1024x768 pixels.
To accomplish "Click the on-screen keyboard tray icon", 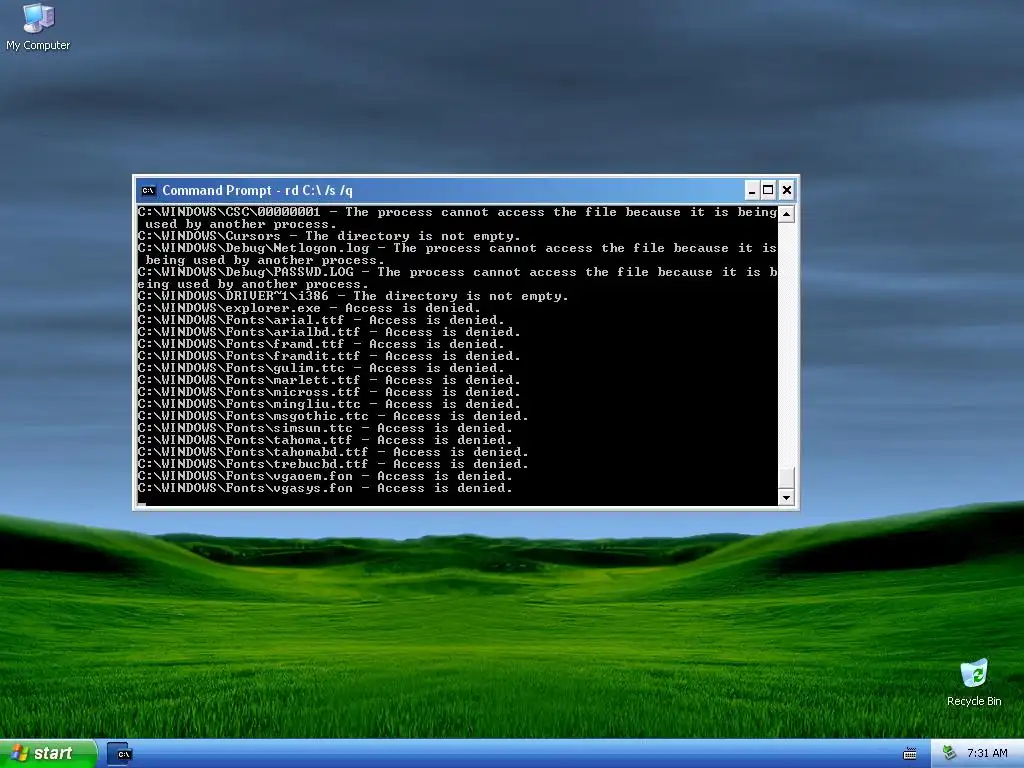I will point(909,754).
